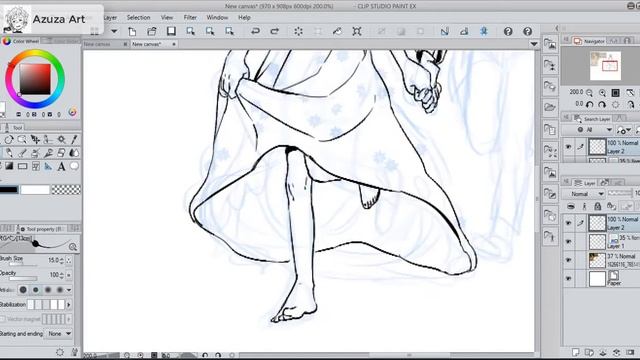Click the Undo arrow in the command bar
Image resolution: width=640 pixels, height=360 pixels.
coord(256,31)
